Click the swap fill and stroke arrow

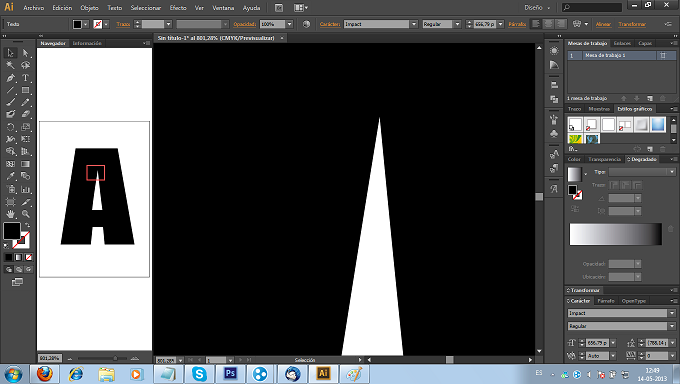point(28,225)
